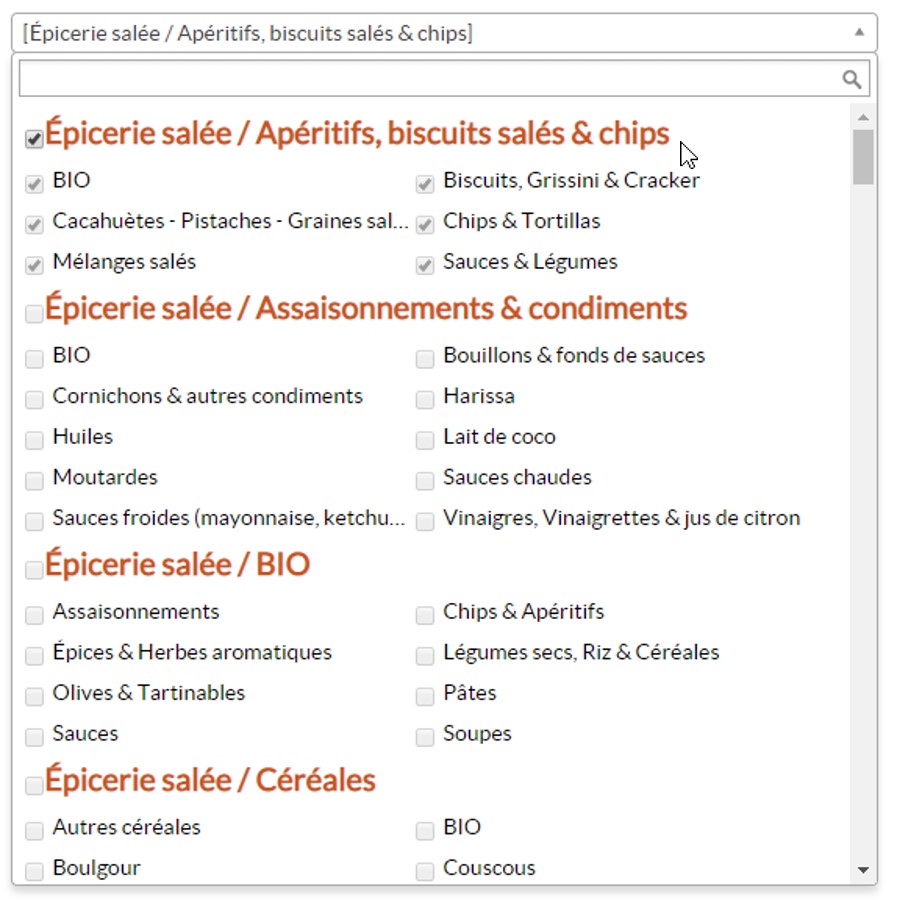Check the Huiles option
Image resolution: width=897 pixels, height=900 pixels.
coord(34,440)
